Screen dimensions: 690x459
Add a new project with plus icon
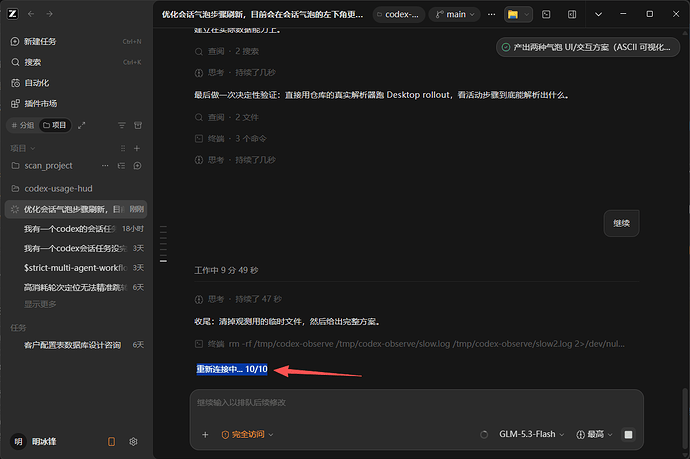[137, 148]
